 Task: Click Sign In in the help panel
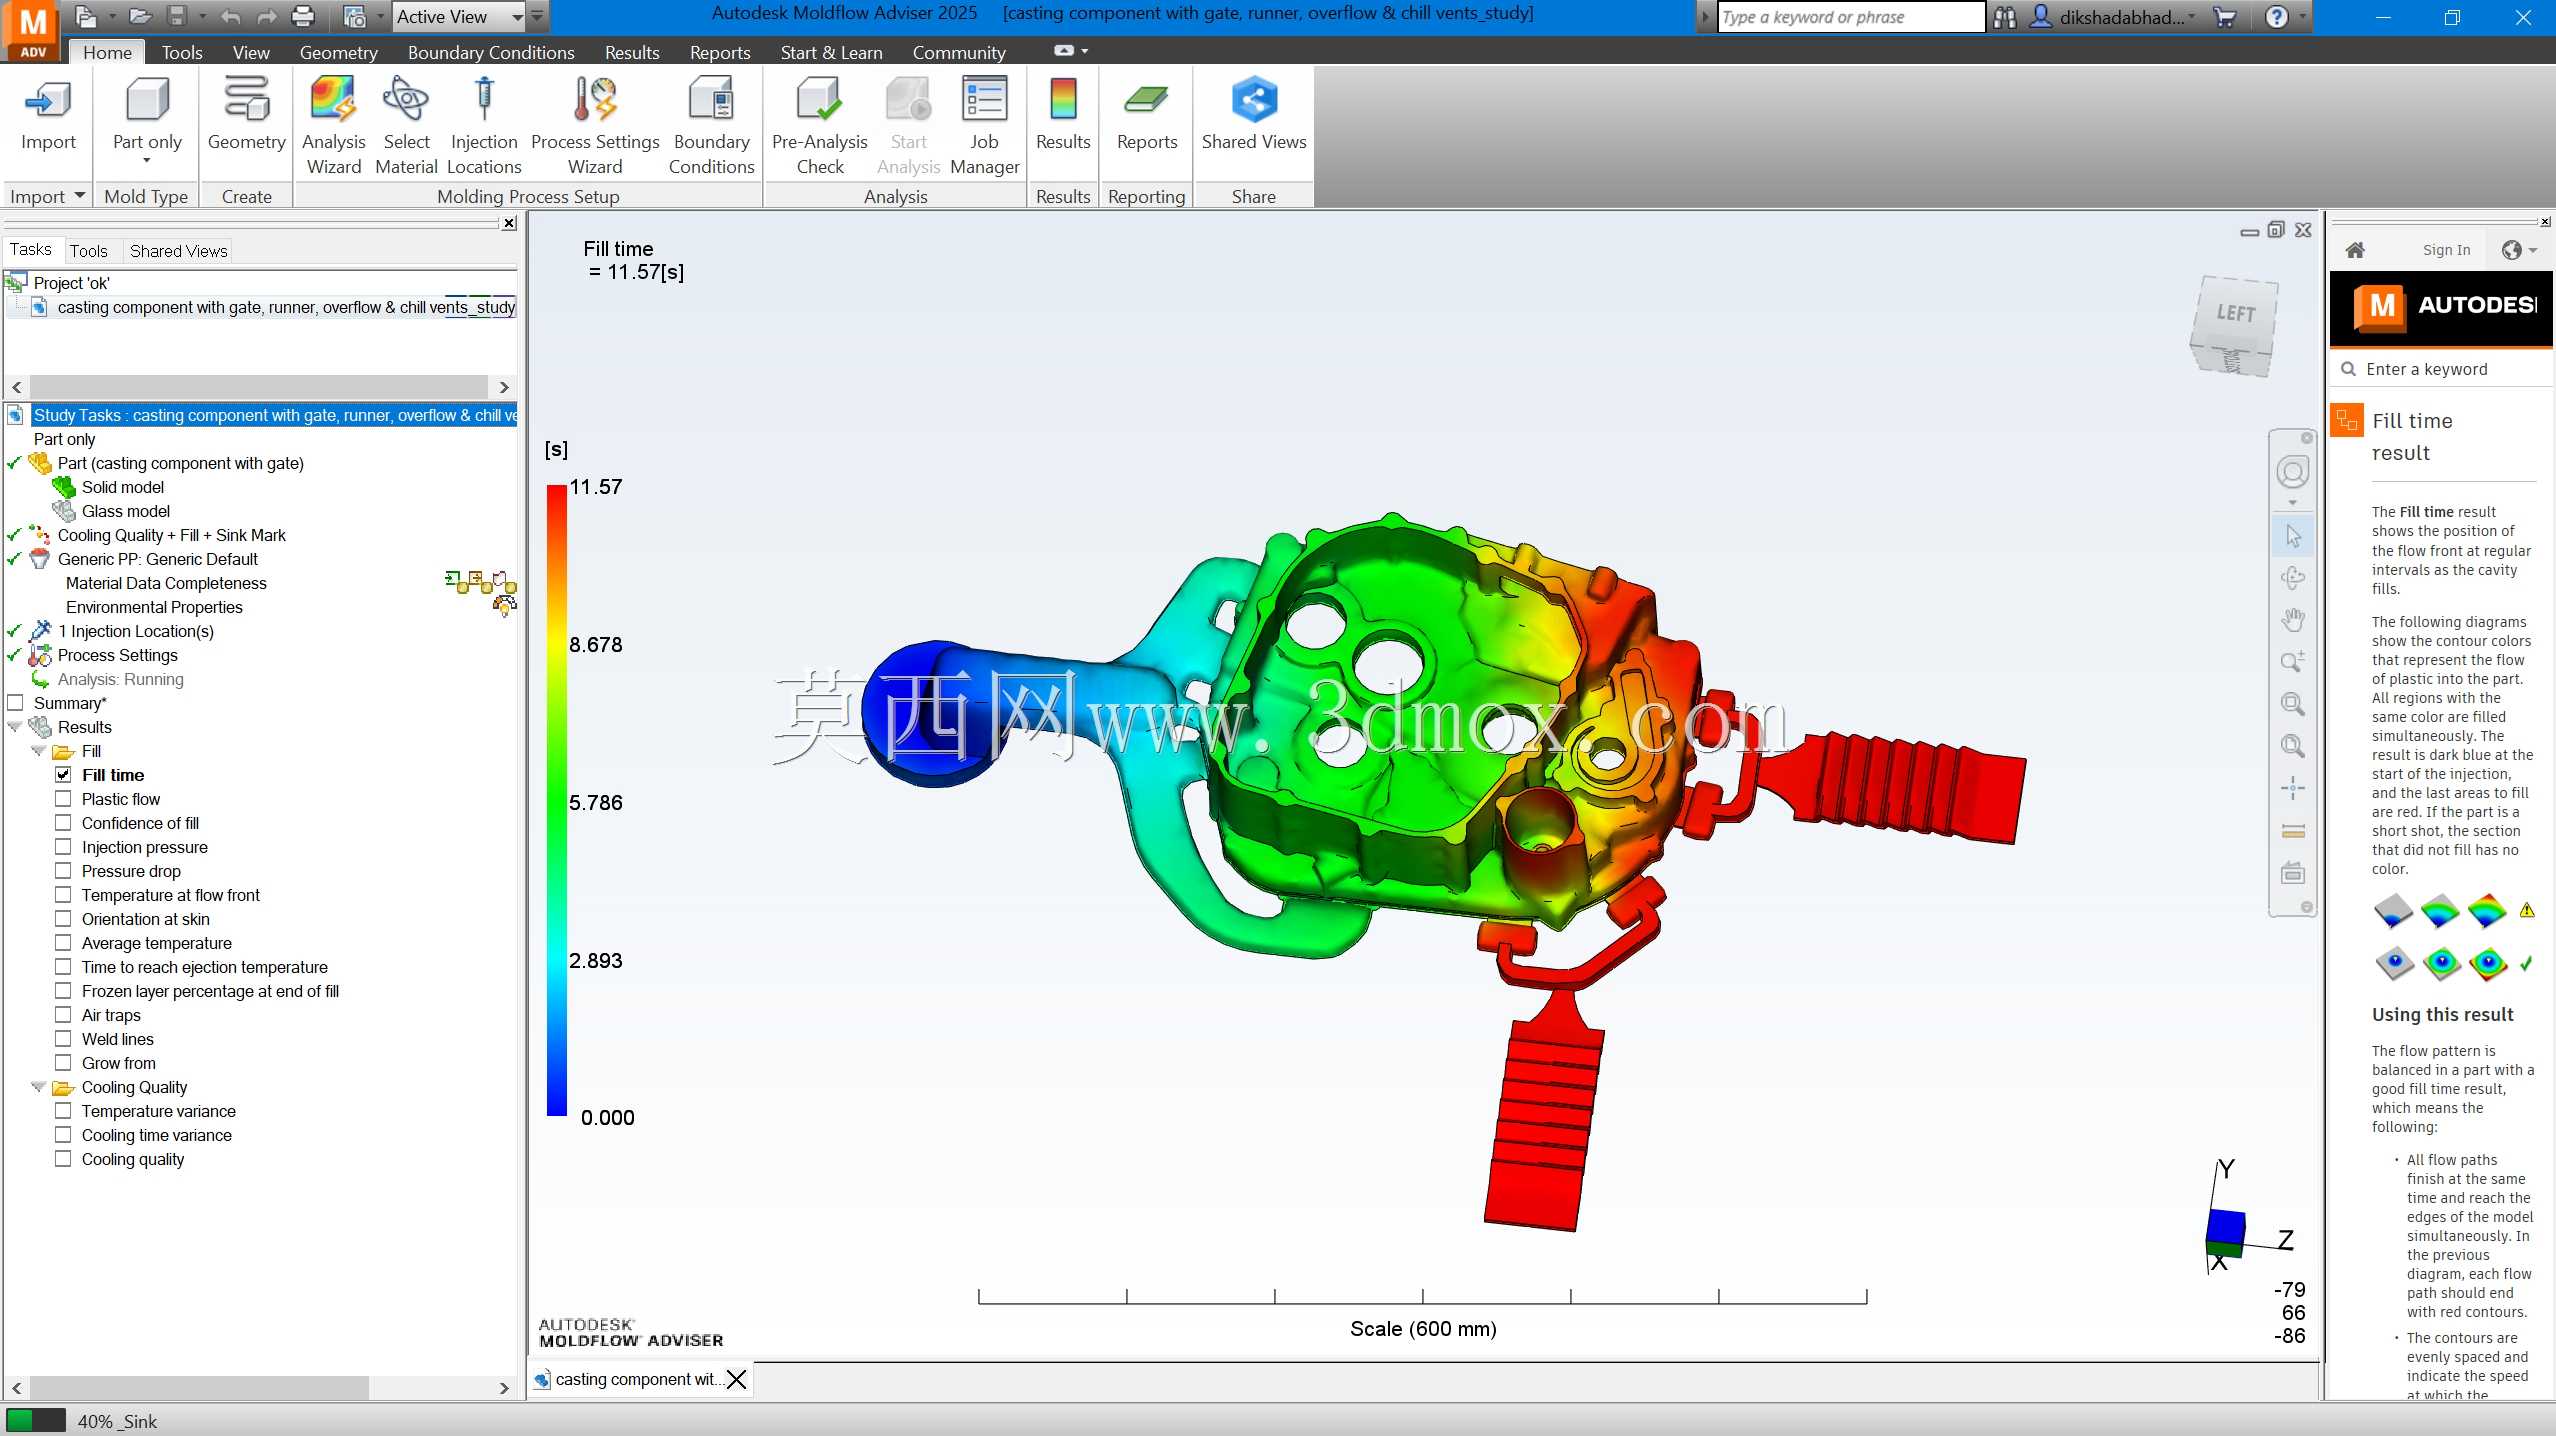coord(2446,250)
